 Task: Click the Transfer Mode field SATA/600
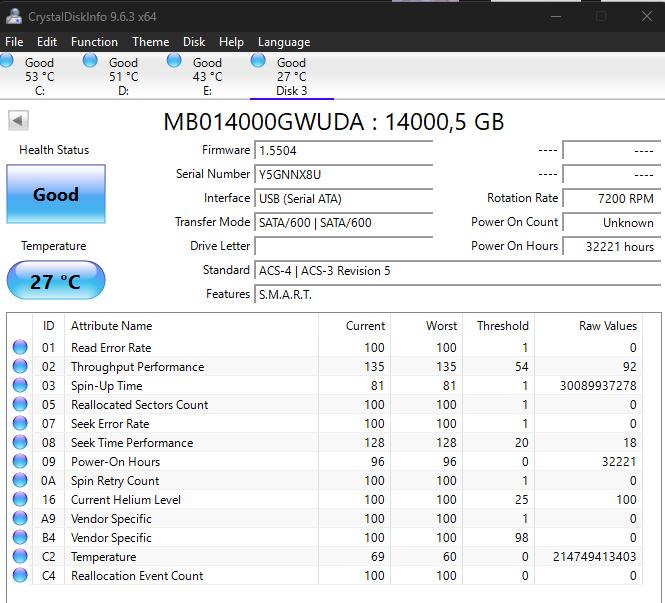coord(344,223)
